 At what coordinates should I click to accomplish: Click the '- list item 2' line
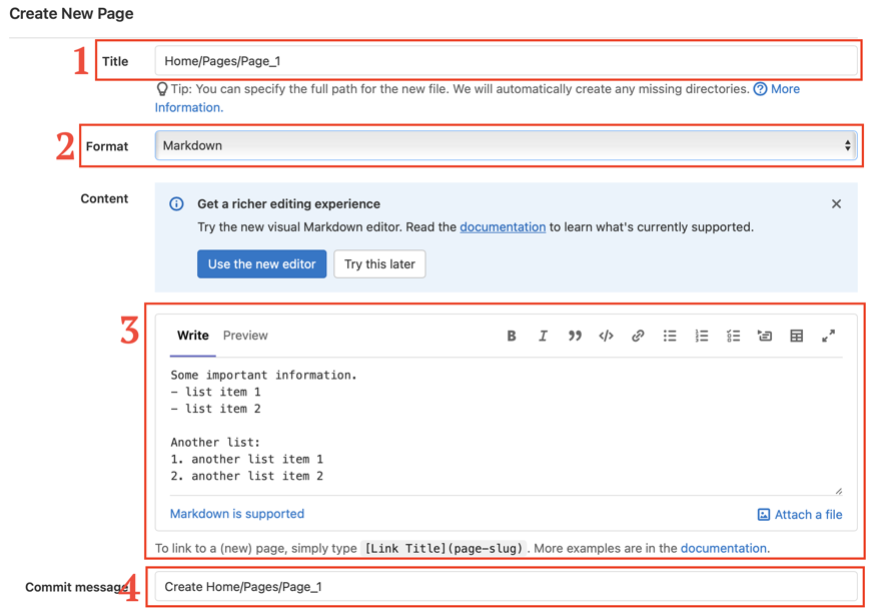point(216,409)
